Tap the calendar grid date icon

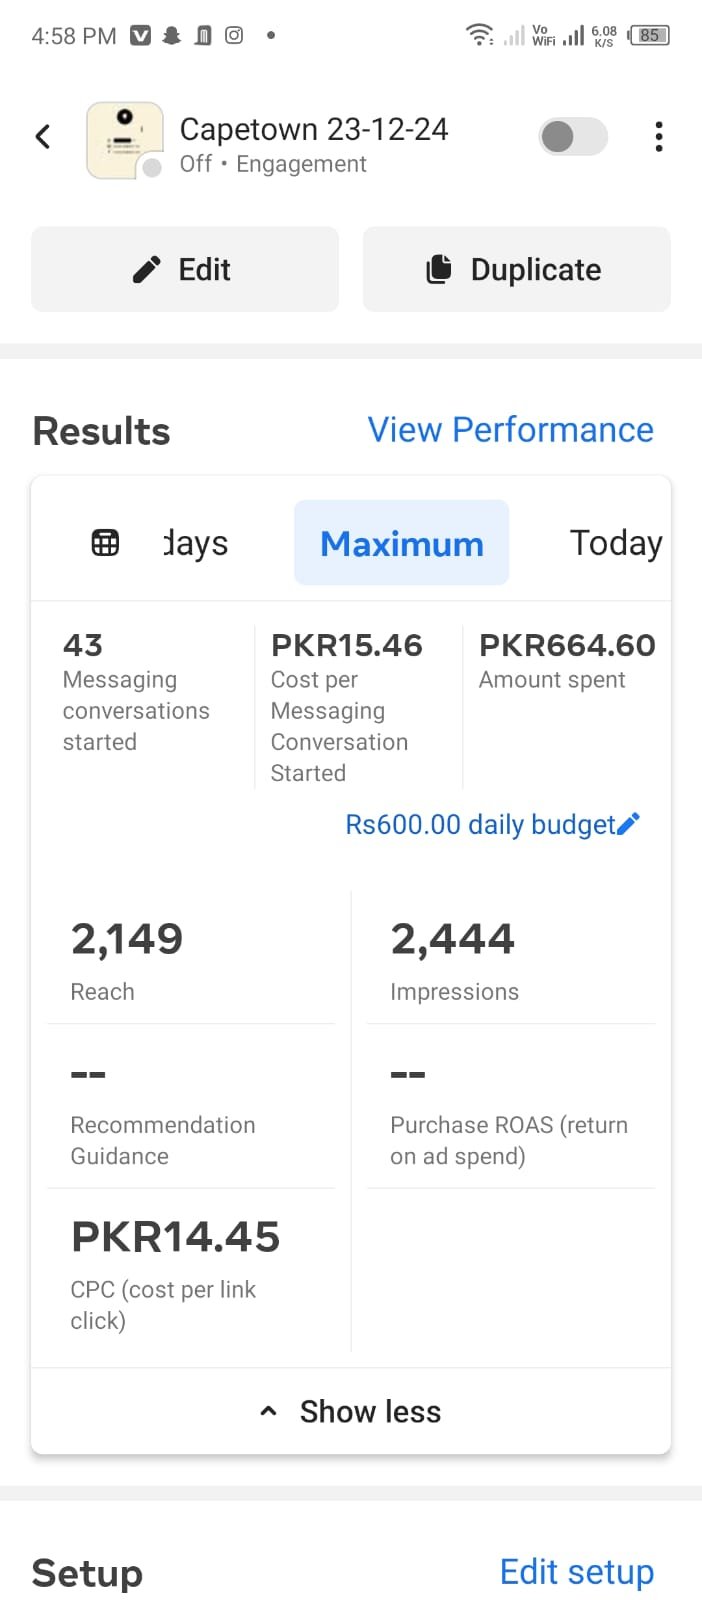pos(105,543)
